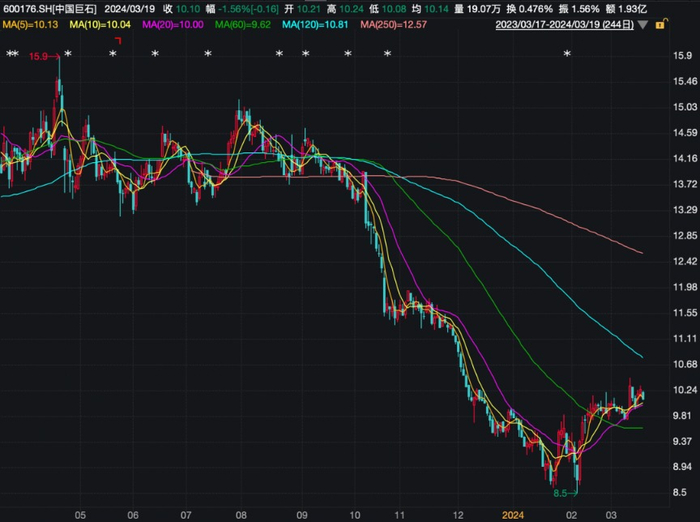Click the 2024 year label on time axis
The width and height of the screenshot is (700, 522).
(512, 512)
